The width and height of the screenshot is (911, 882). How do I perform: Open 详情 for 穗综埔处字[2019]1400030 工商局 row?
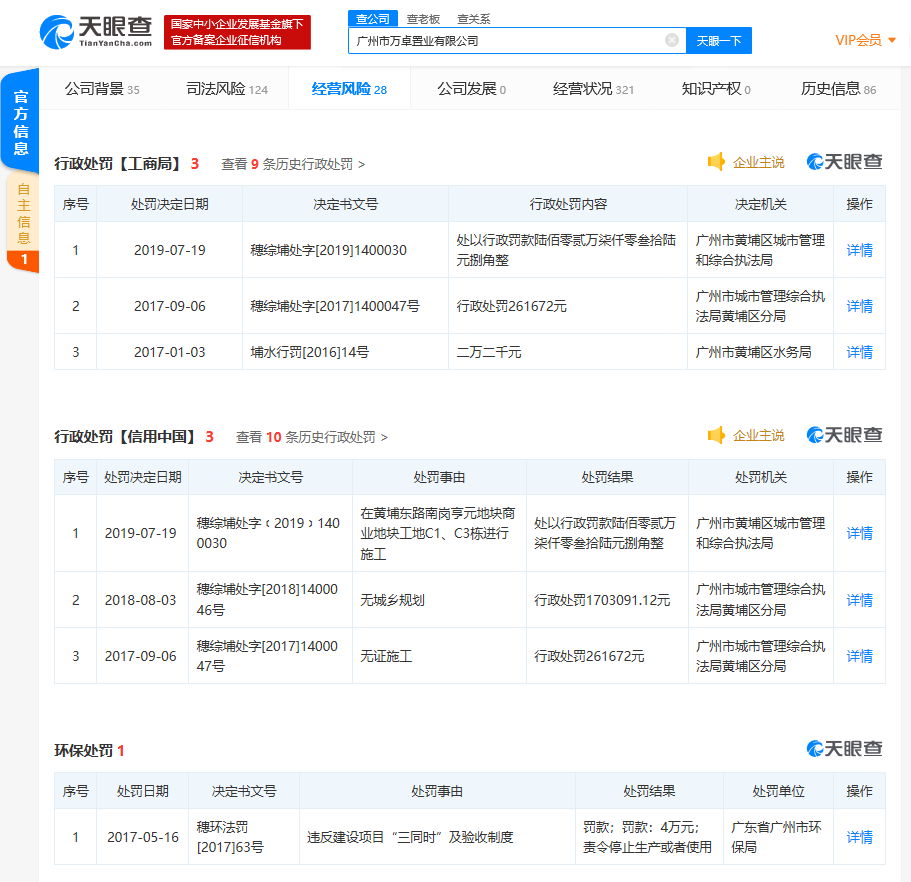tap(859, 250)
